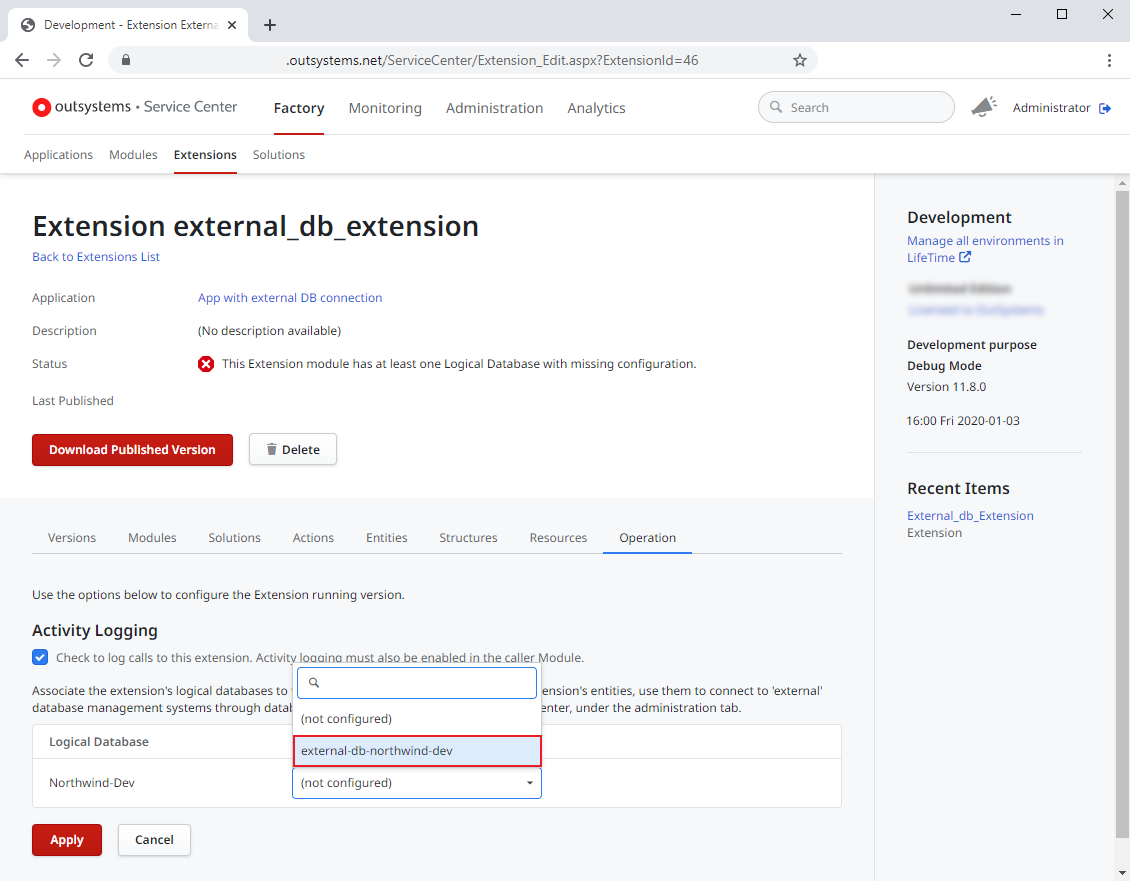Open the Monitoring menu
This screenshot has height=881, width=1130.
[385, 108]
